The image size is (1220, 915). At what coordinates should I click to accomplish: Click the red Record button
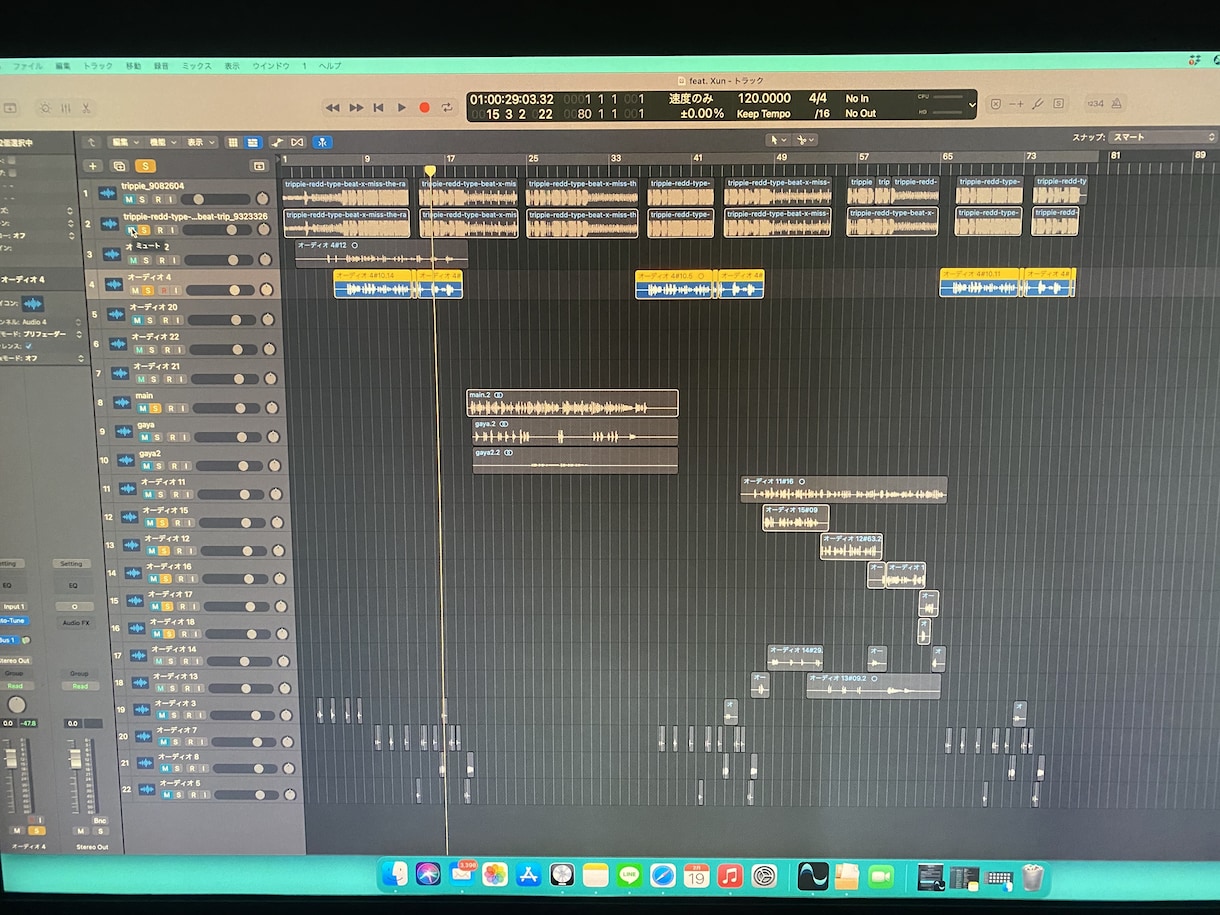[425, 107]
